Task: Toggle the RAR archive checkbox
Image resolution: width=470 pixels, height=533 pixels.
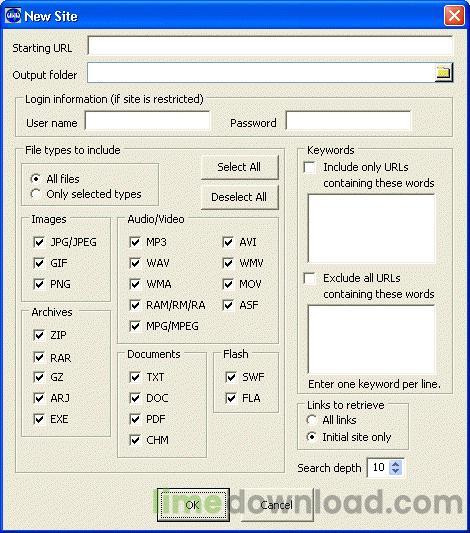Action: point(39,357)
